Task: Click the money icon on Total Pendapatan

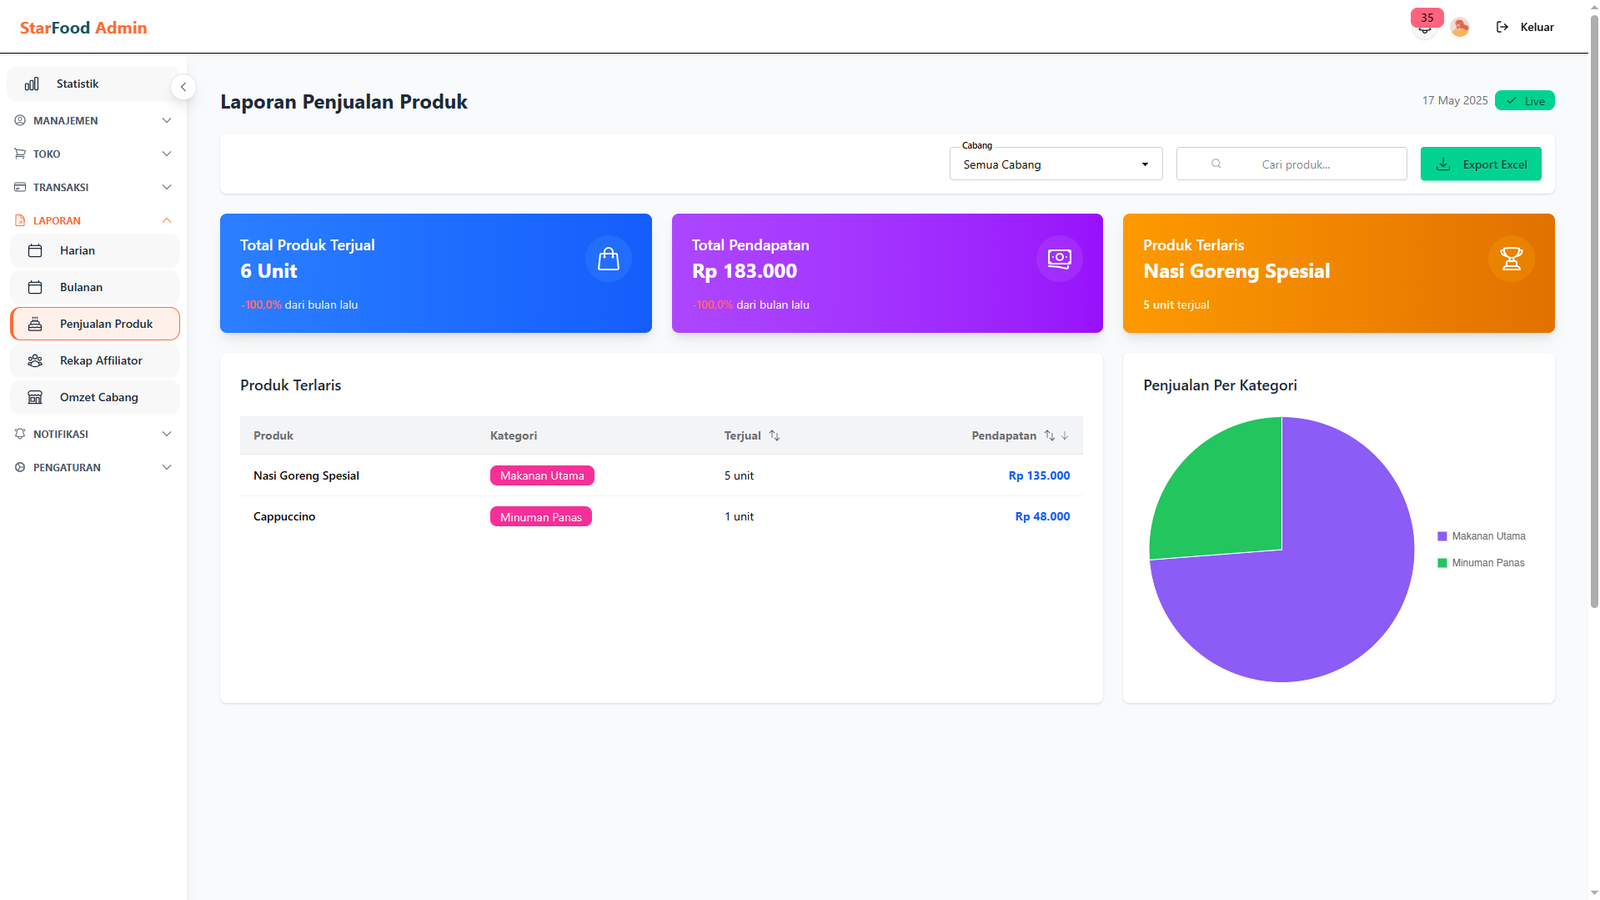Action: (x=1059, y=259)
